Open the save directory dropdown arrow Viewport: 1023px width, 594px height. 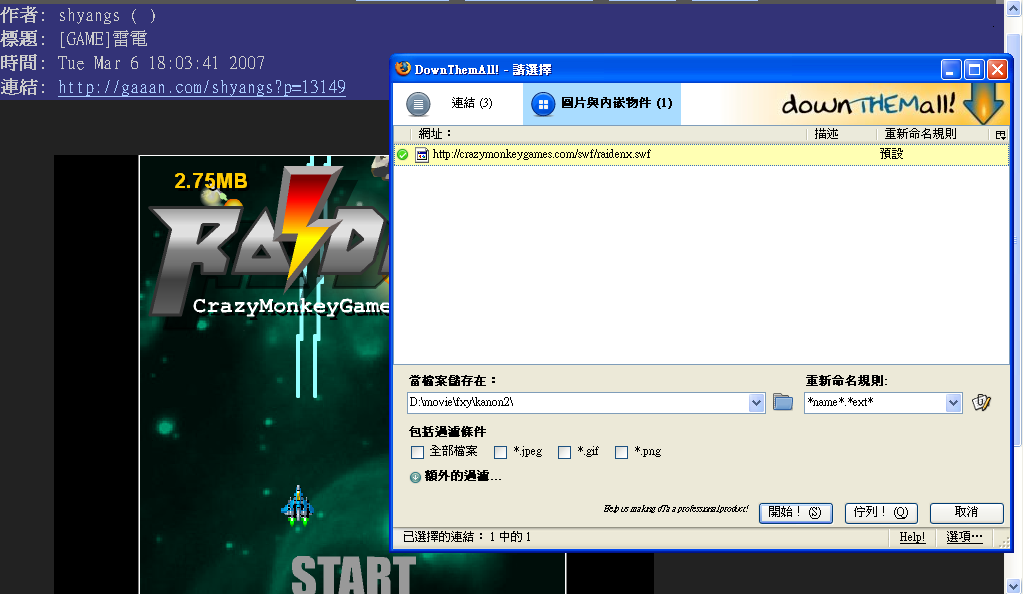(x=756, y=403)
